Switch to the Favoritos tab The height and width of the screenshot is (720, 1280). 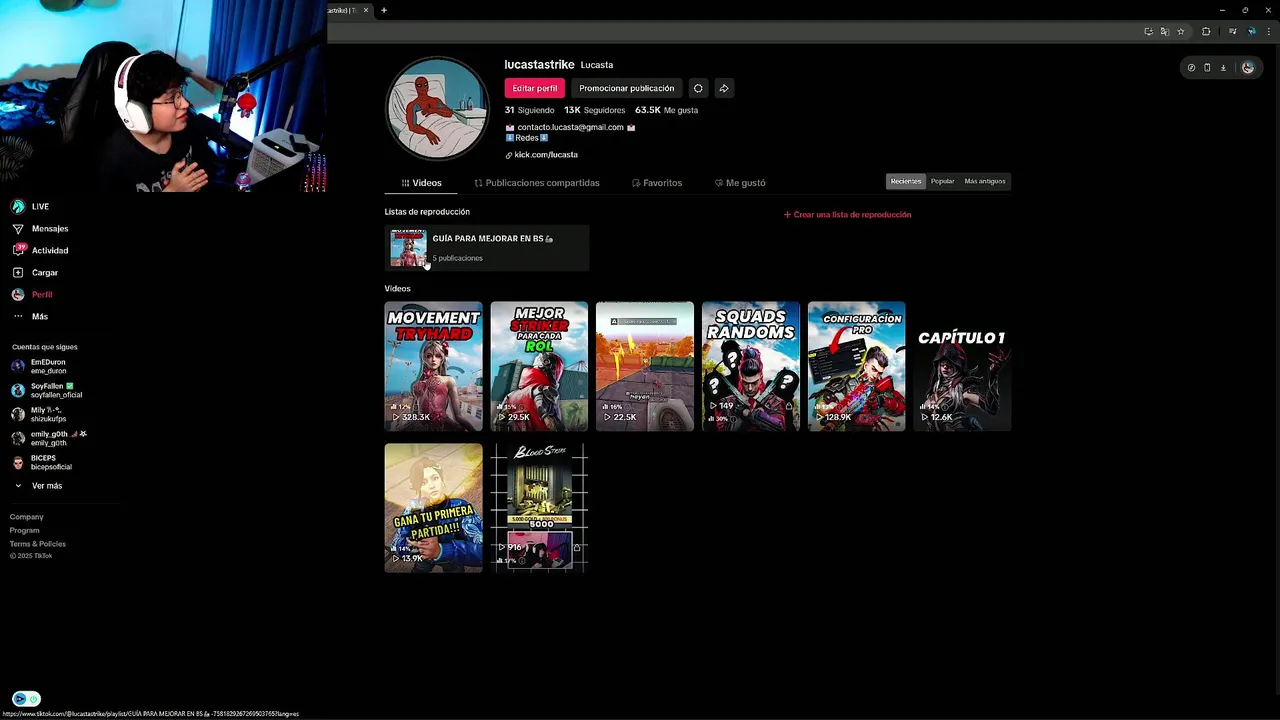pos(657,183)
